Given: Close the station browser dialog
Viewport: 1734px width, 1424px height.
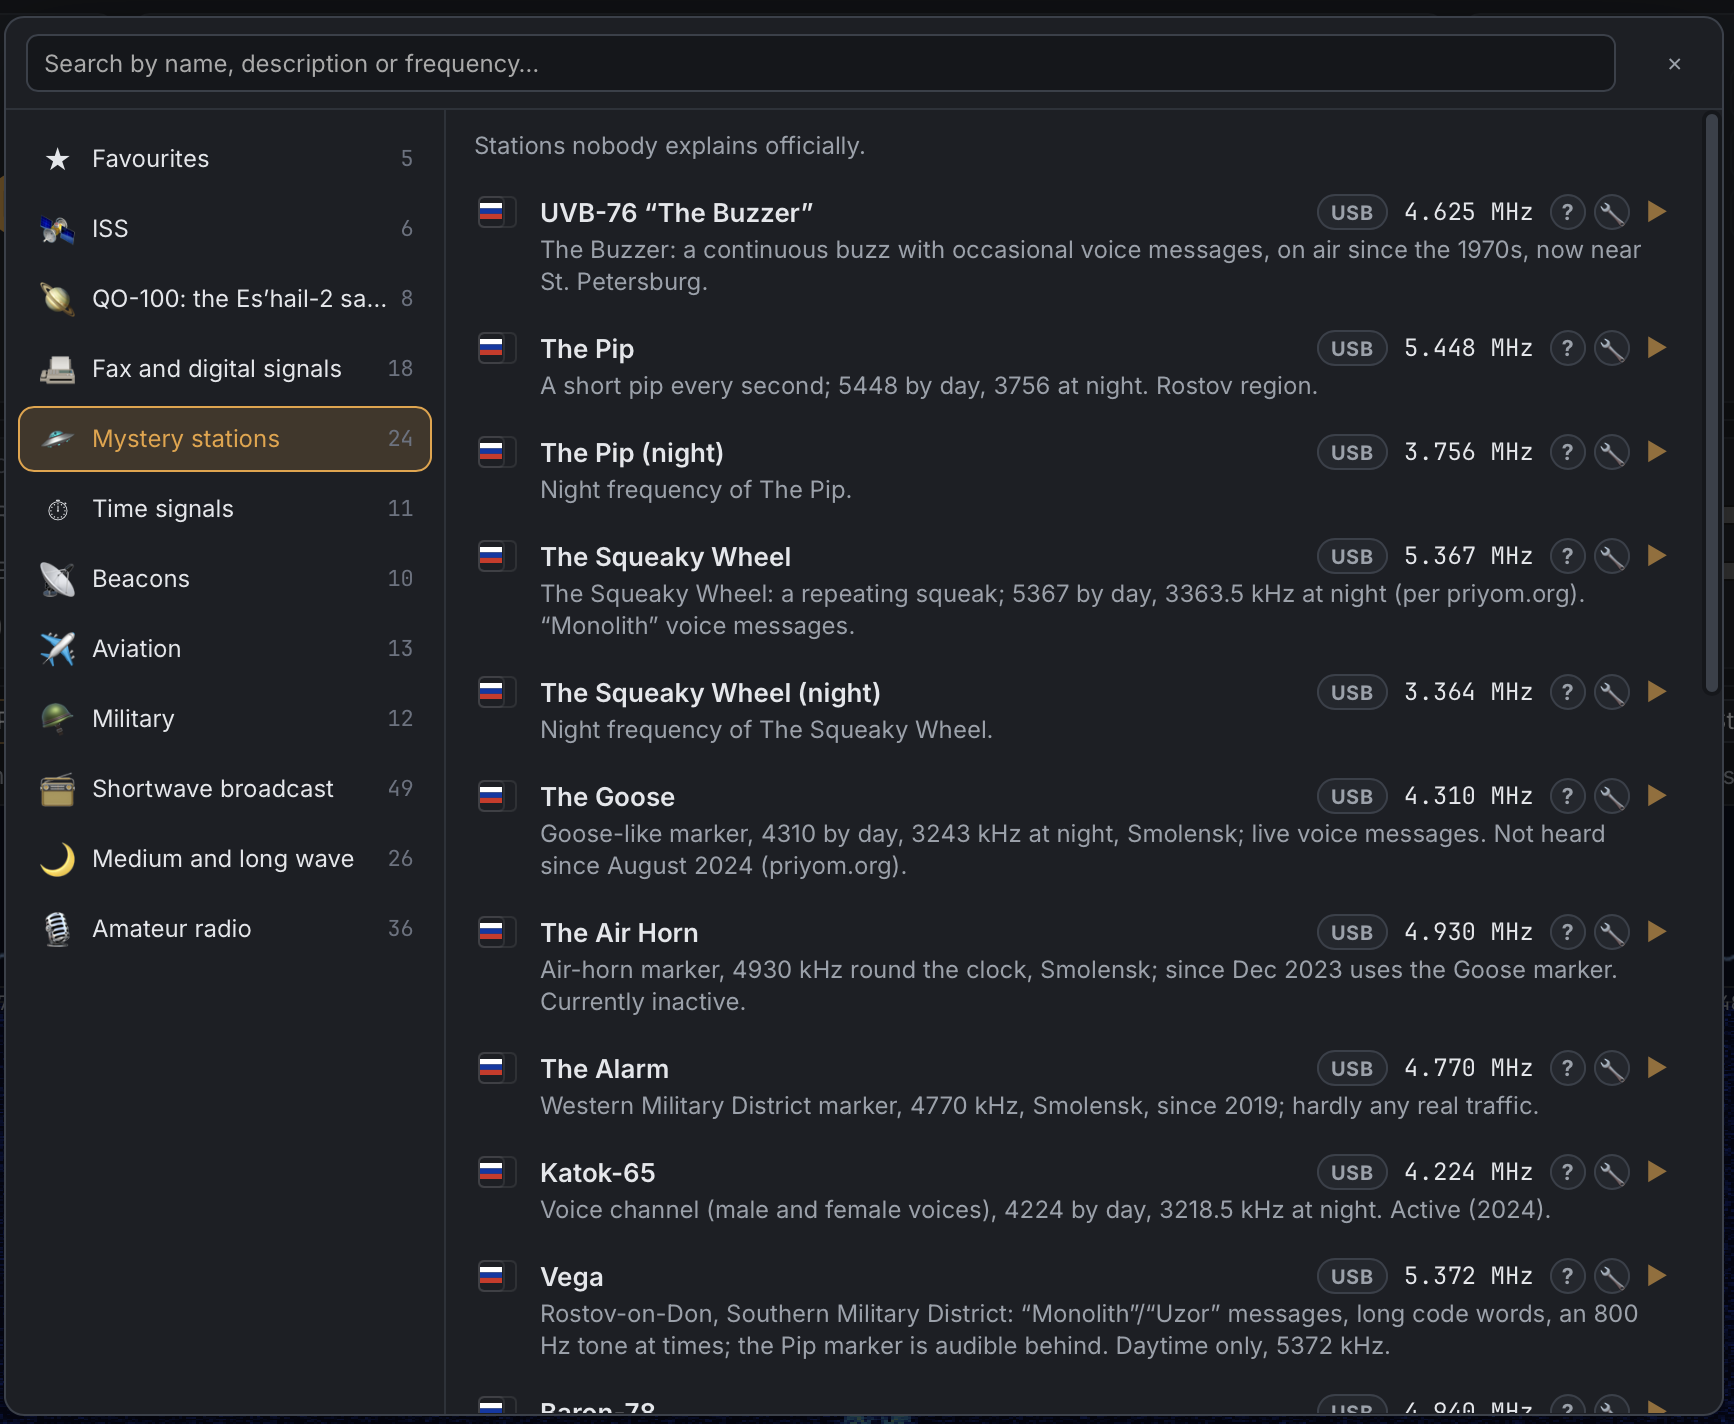Looking at the screenshot, I should tap(1674, 64).
